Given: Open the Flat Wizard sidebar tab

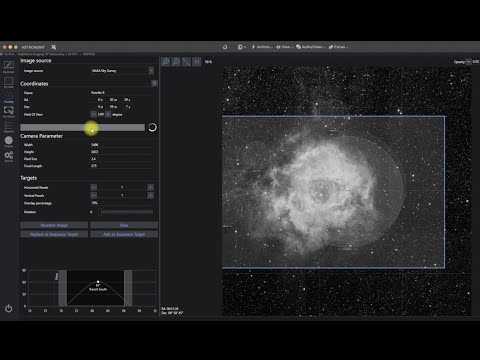Looking at the screenshot, I should click(9, 112).
